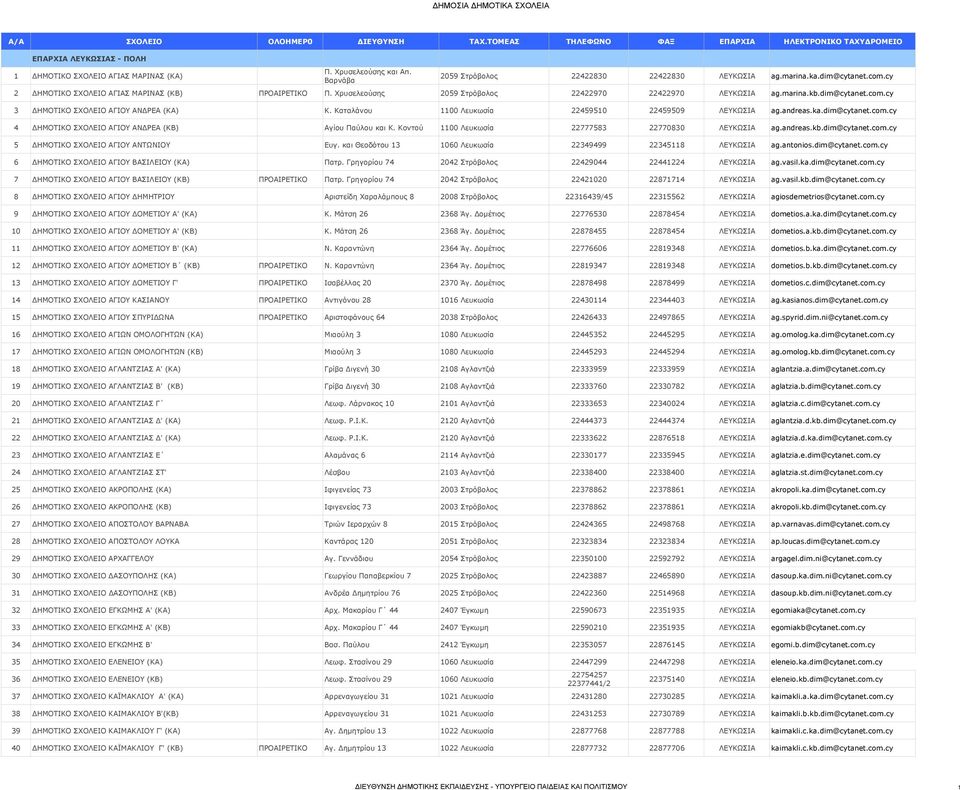Click address Ισαβέλλας 20
Image resolution: width=960 pixels, height=790 pixels.
[348, 283]
